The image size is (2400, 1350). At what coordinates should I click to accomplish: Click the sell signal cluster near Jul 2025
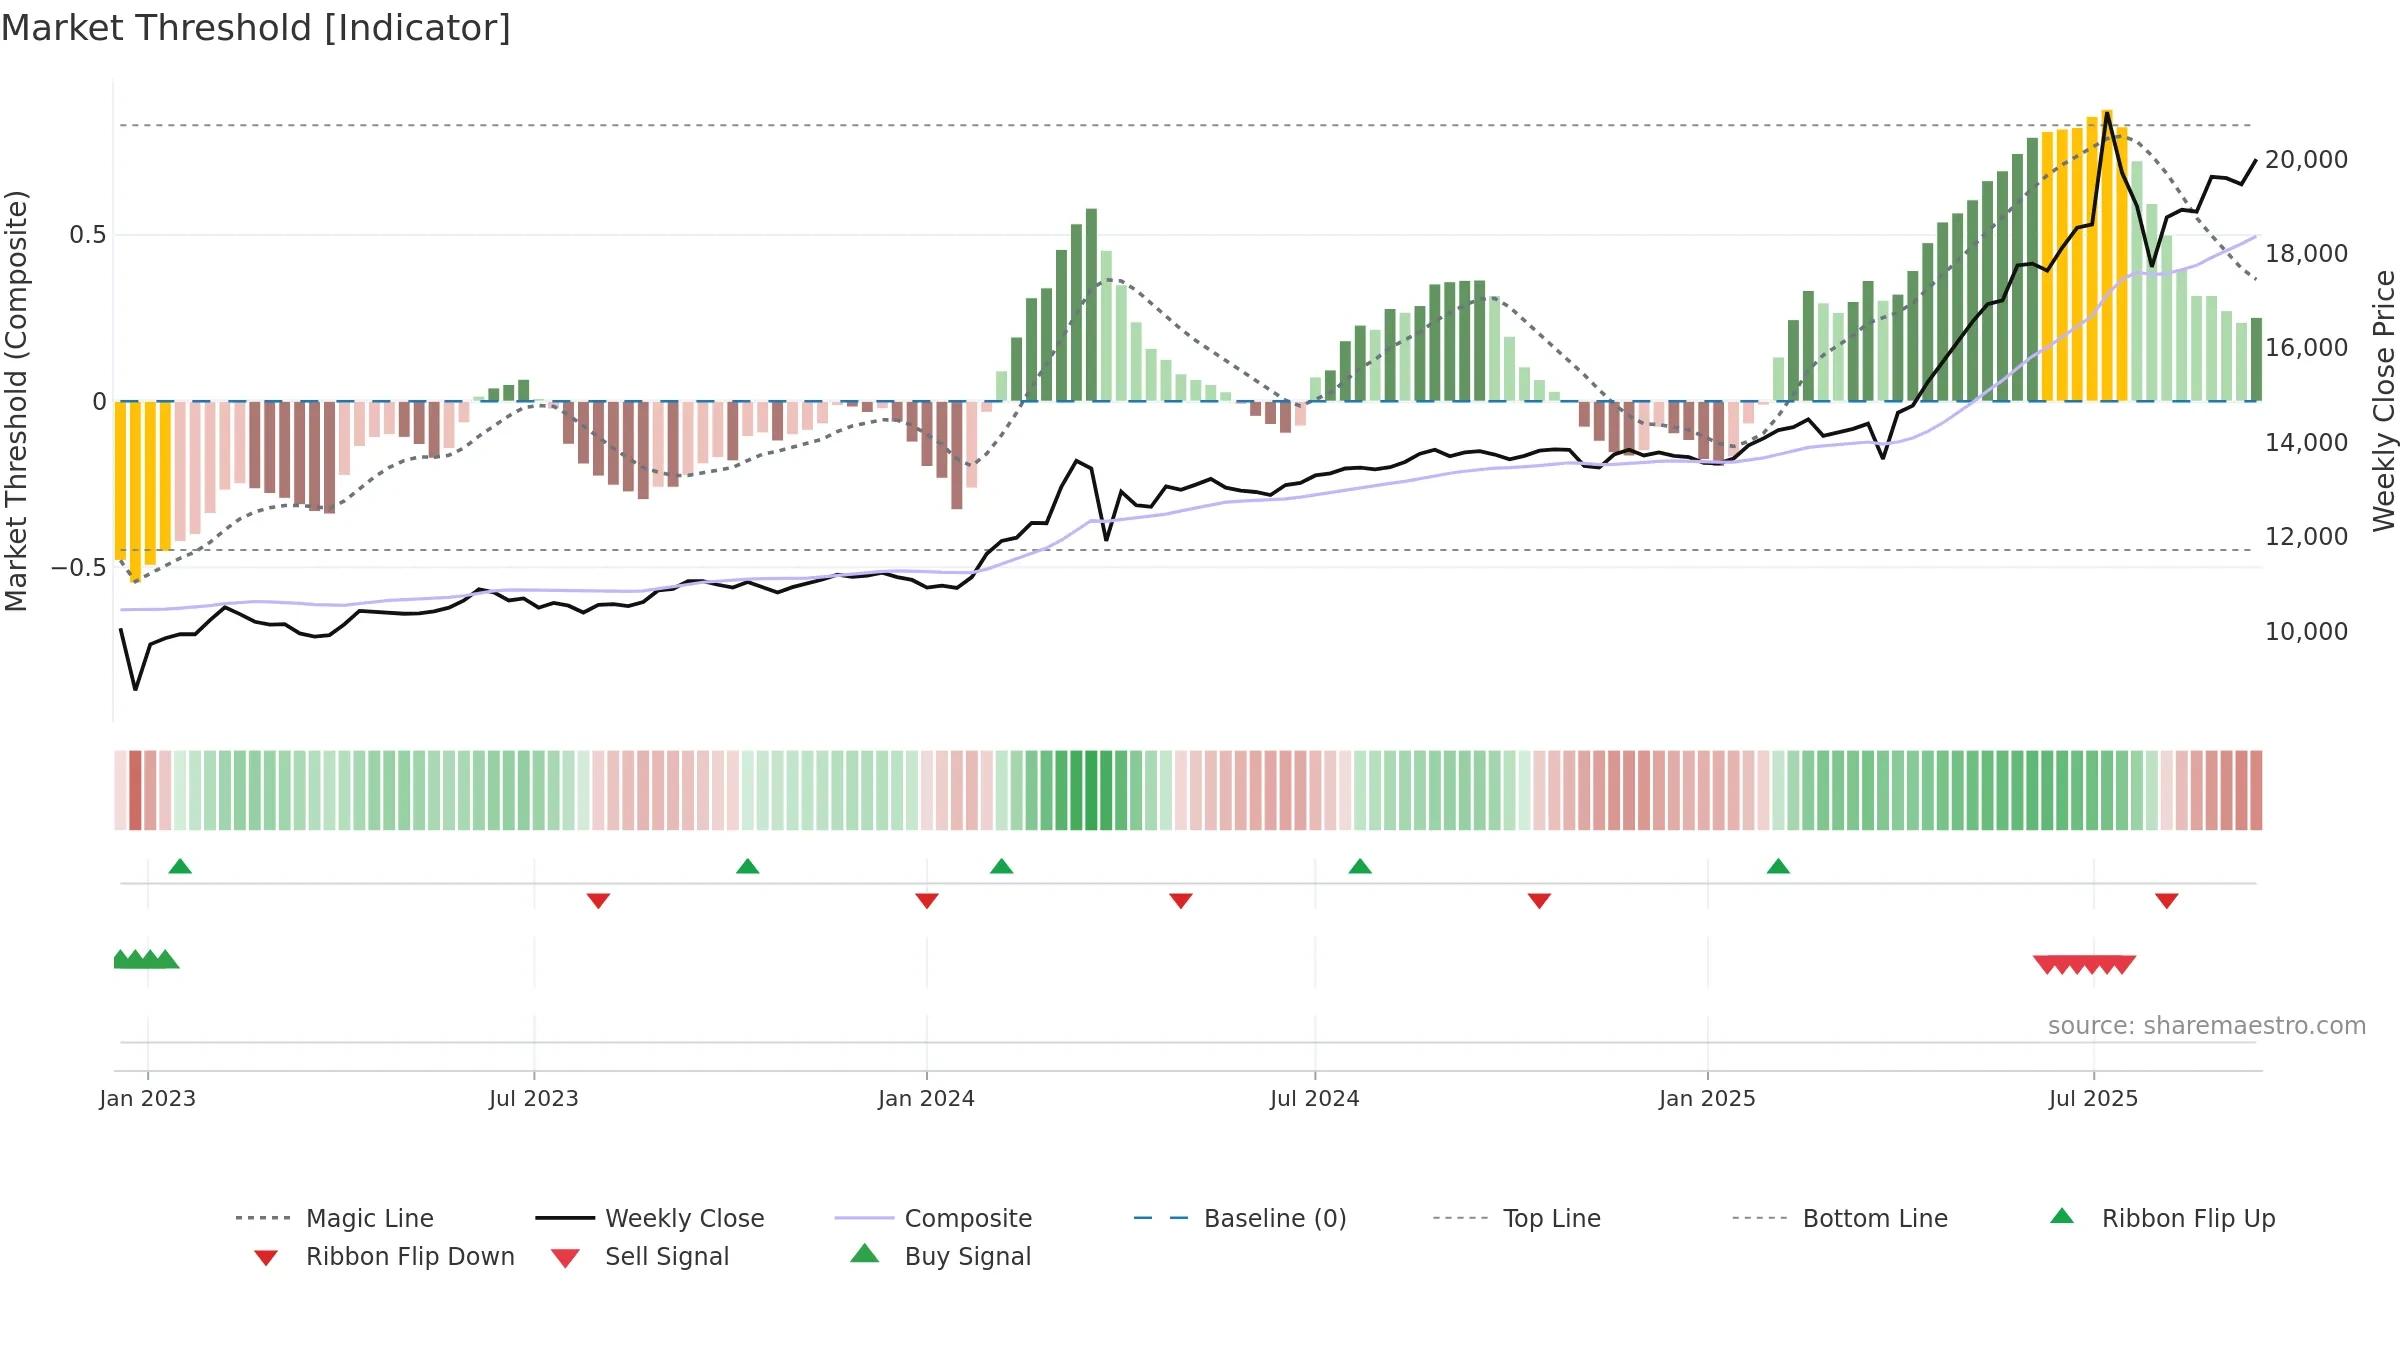coord(2085,965)
